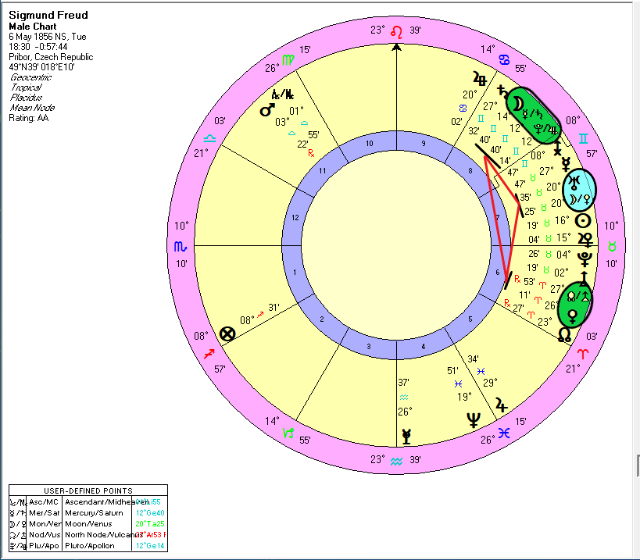Click the Mercury/Saturn midpoint in the green oval
640x560 pixels.
tap(532, 114)
